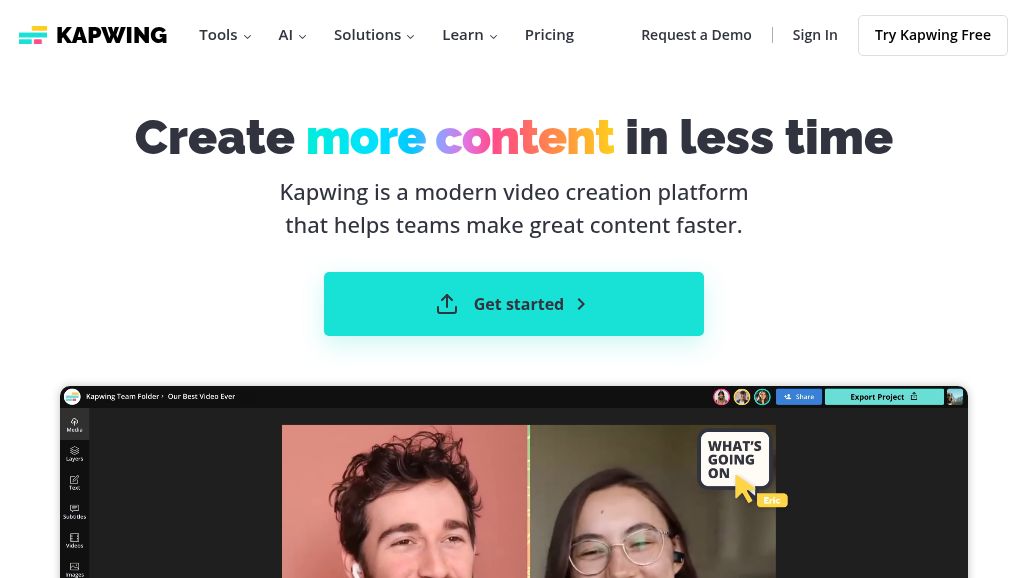Open the Media sidebar icon
The image size is (1028, 578).
pyautogui.click(x=74, y=425)
